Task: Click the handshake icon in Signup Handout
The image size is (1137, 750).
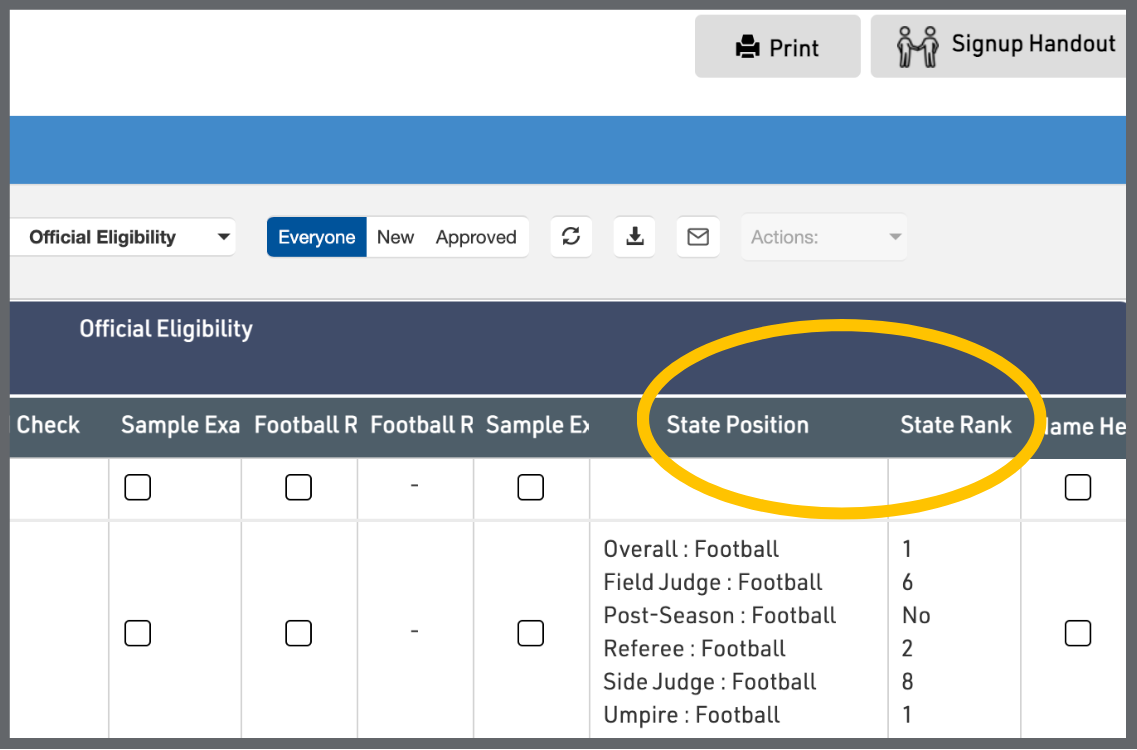Action: click(x=917, y=47)
